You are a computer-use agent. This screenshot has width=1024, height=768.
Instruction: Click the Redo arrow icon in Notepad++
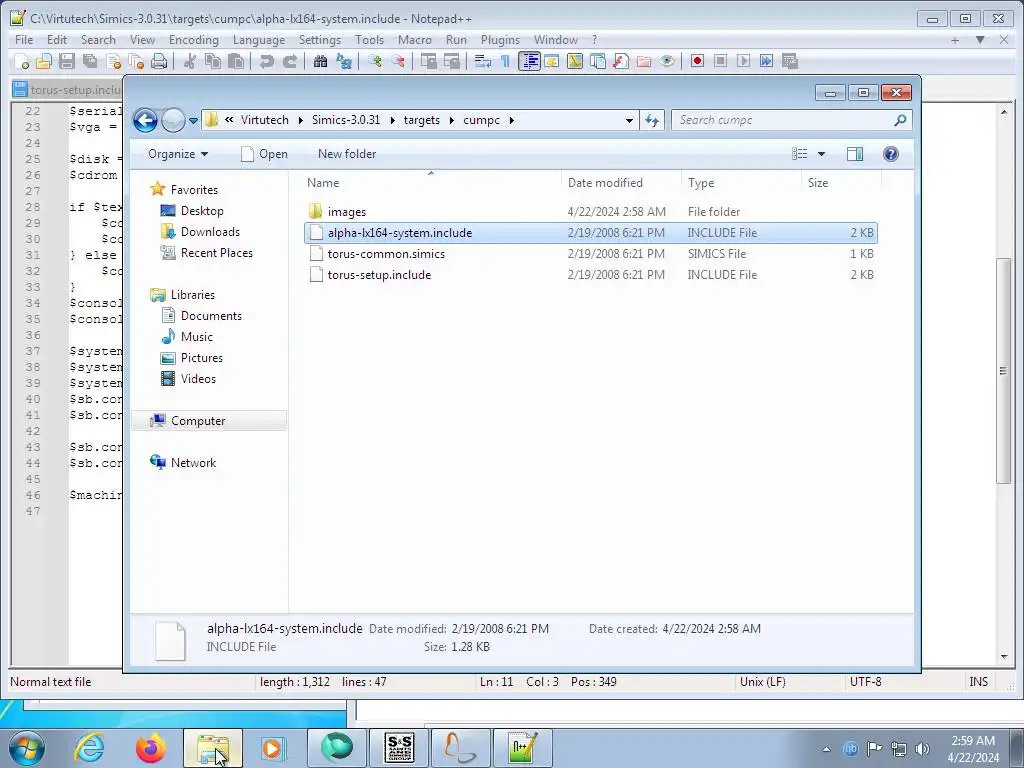tap(290, 61)
